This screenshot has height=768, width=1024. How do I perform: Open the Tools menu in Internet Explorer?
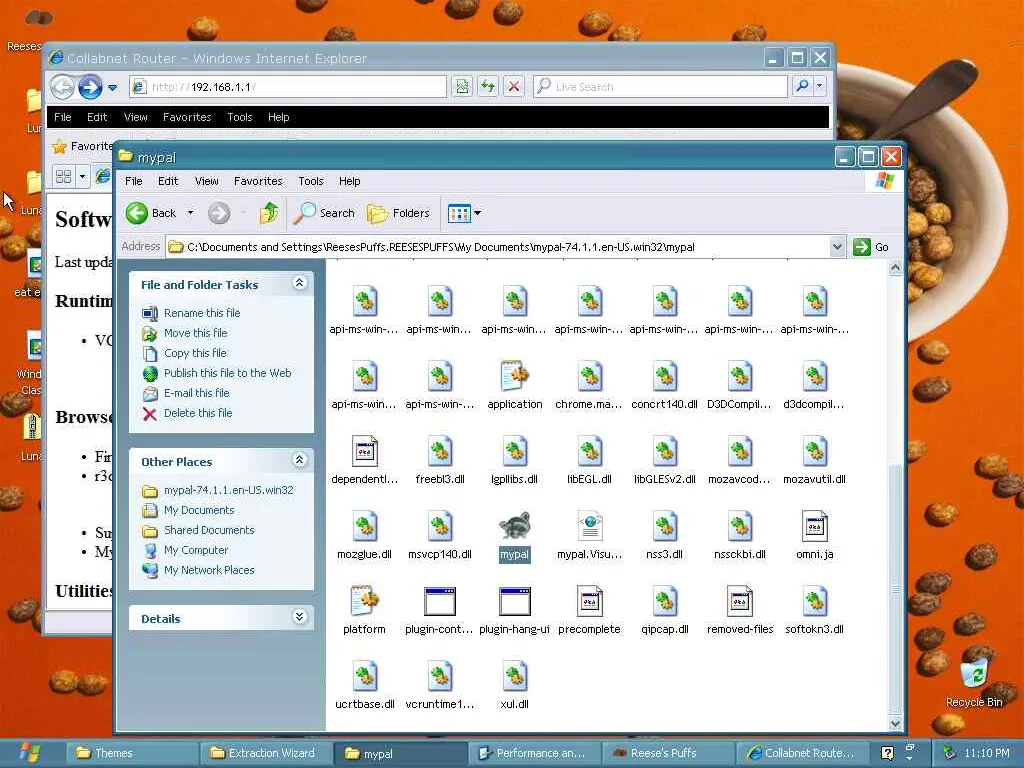pos(240,117)
